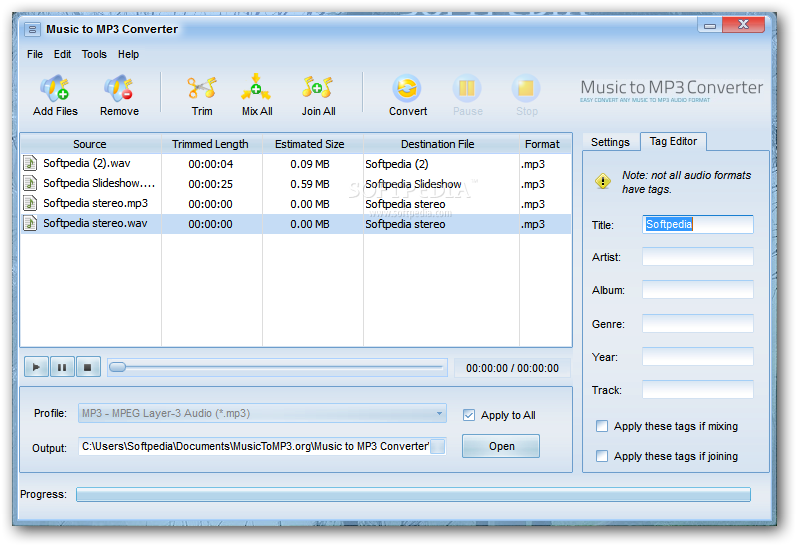797x546 pixels.
Task: Click the Softpedia stereo.wav file icon
Action: coord(30,223)
